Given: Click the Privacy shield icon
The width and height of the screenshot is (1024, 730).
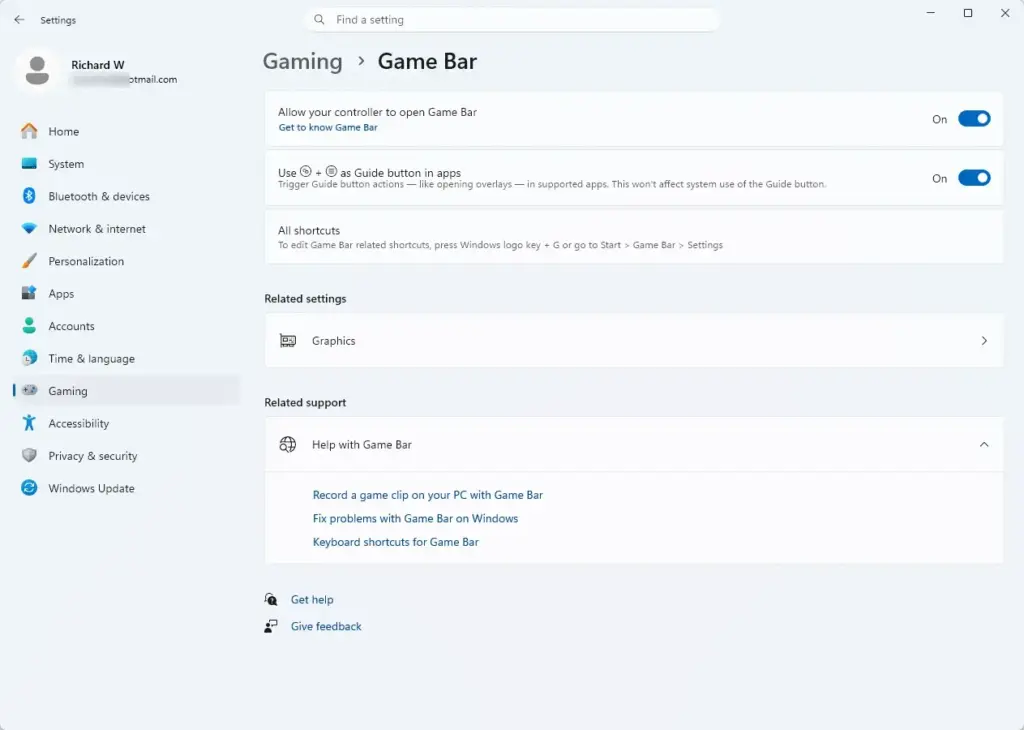Looking at the screenshot, I should [29, 455].
